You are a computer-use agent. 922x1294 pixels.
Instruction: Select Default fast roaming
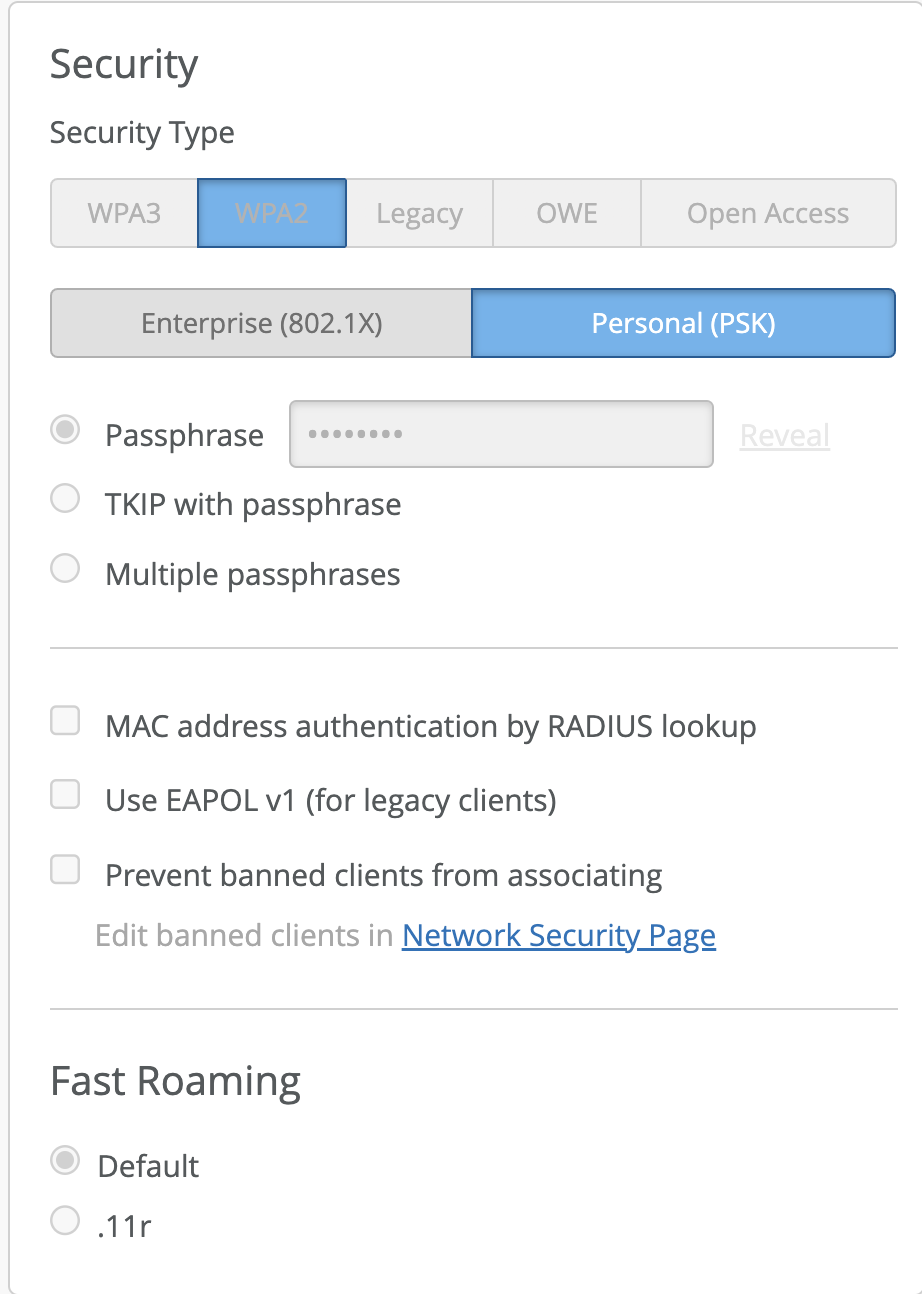click(x=64, y=1160)
